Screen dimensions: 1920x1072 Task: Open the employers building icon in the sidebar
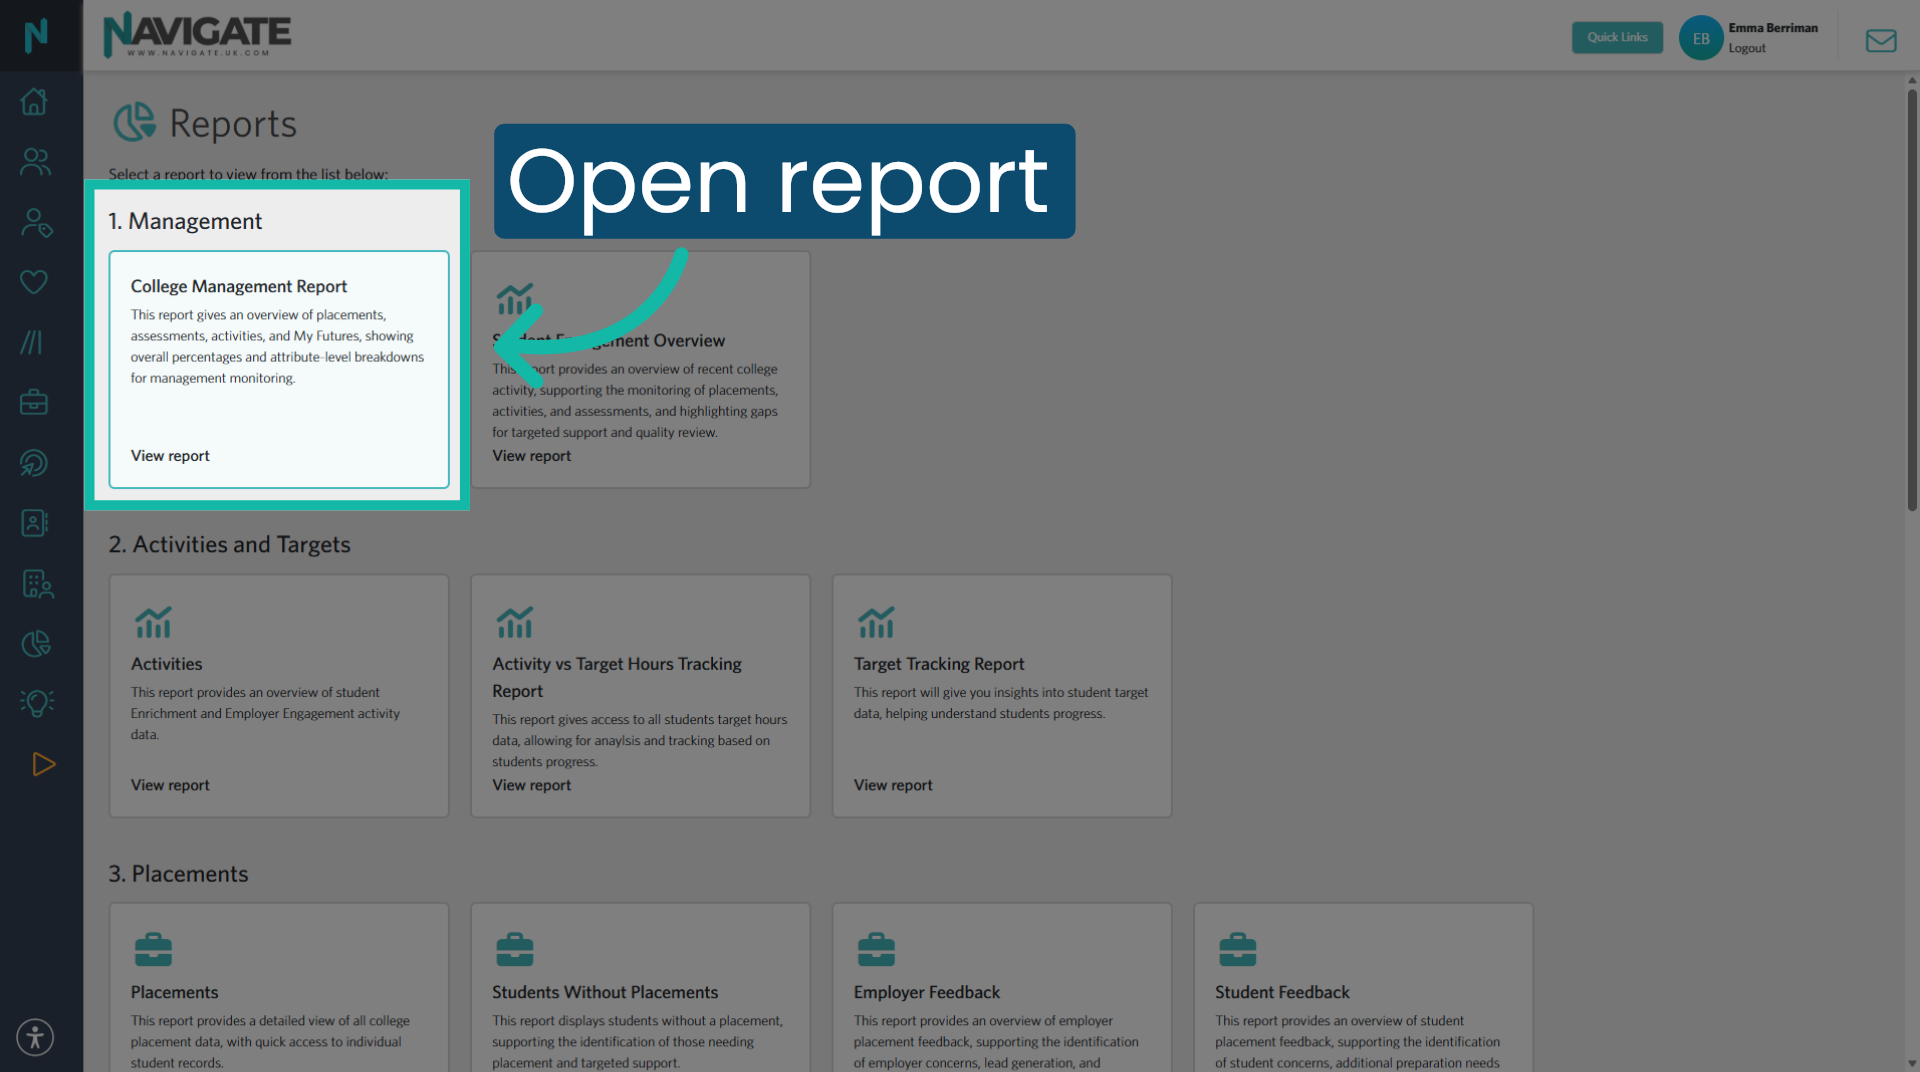click(x=34, y=584)
